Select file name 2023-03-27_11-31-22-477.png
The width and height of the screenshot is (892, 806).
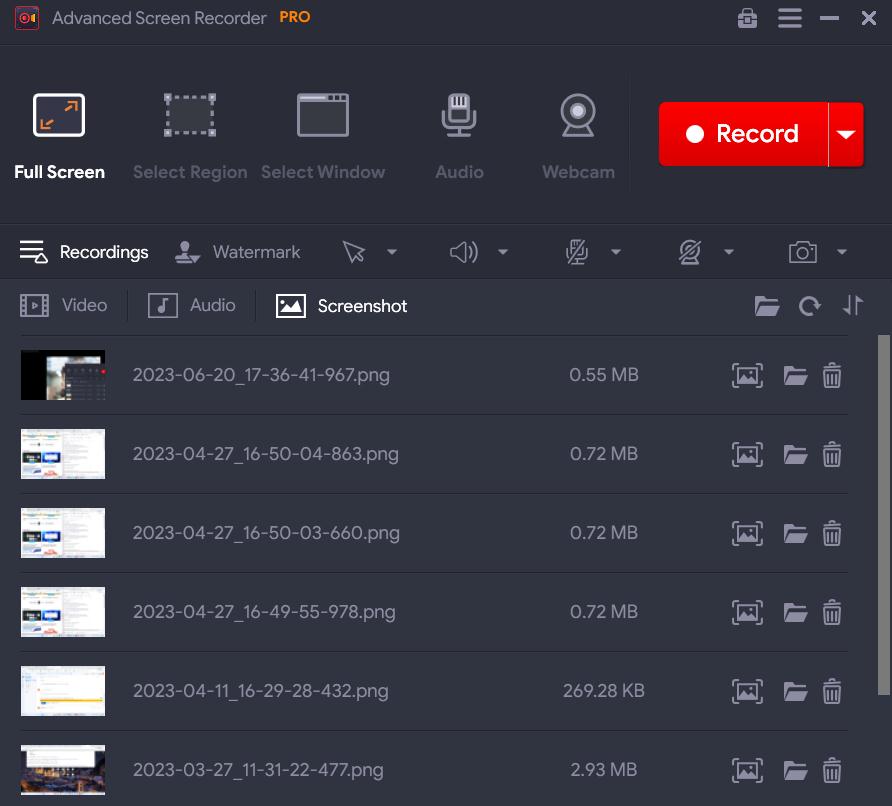(258, 770)
